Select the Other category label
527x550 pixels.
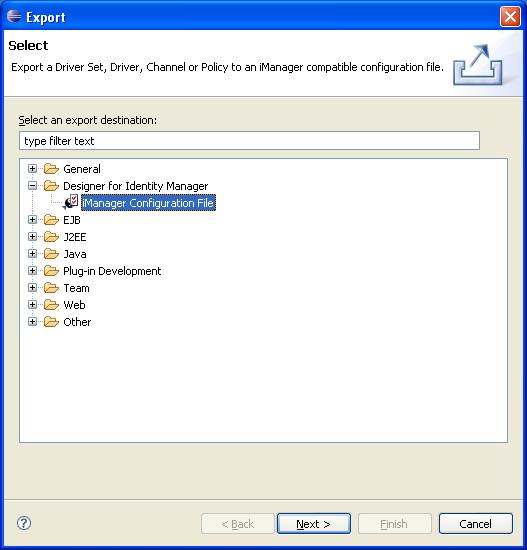pyautogui.click(x=77, y=322)
